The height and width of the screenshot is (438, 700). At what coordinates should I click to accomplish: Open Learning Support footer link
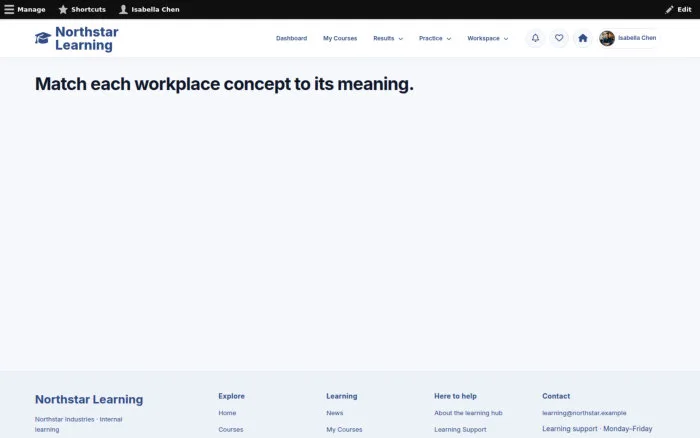click(460, 430)
